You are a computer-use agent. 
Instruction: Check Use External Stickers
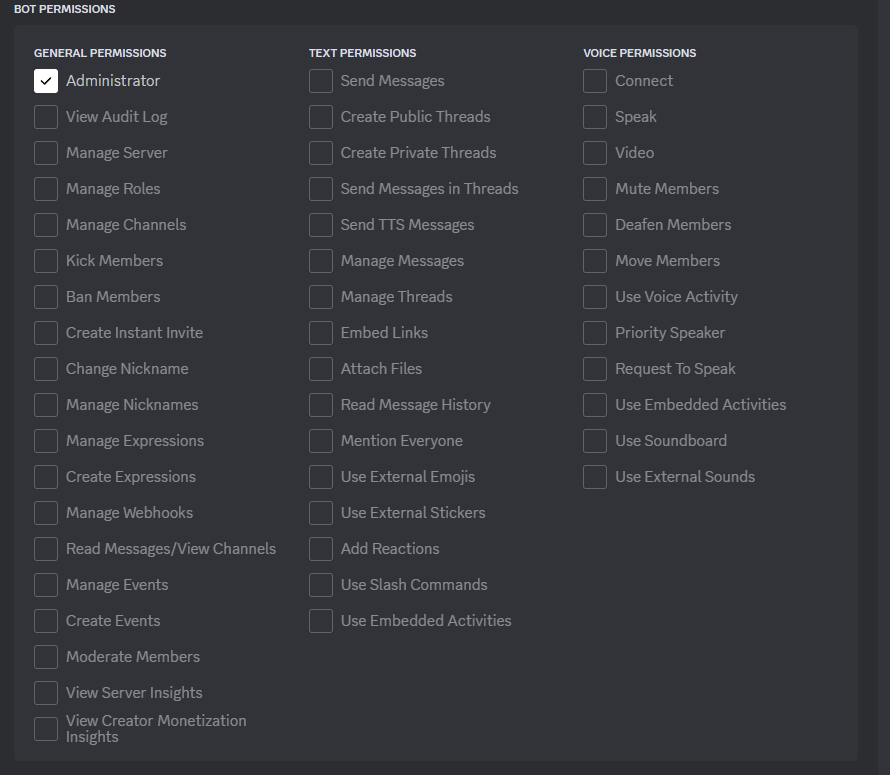(321, 513)
